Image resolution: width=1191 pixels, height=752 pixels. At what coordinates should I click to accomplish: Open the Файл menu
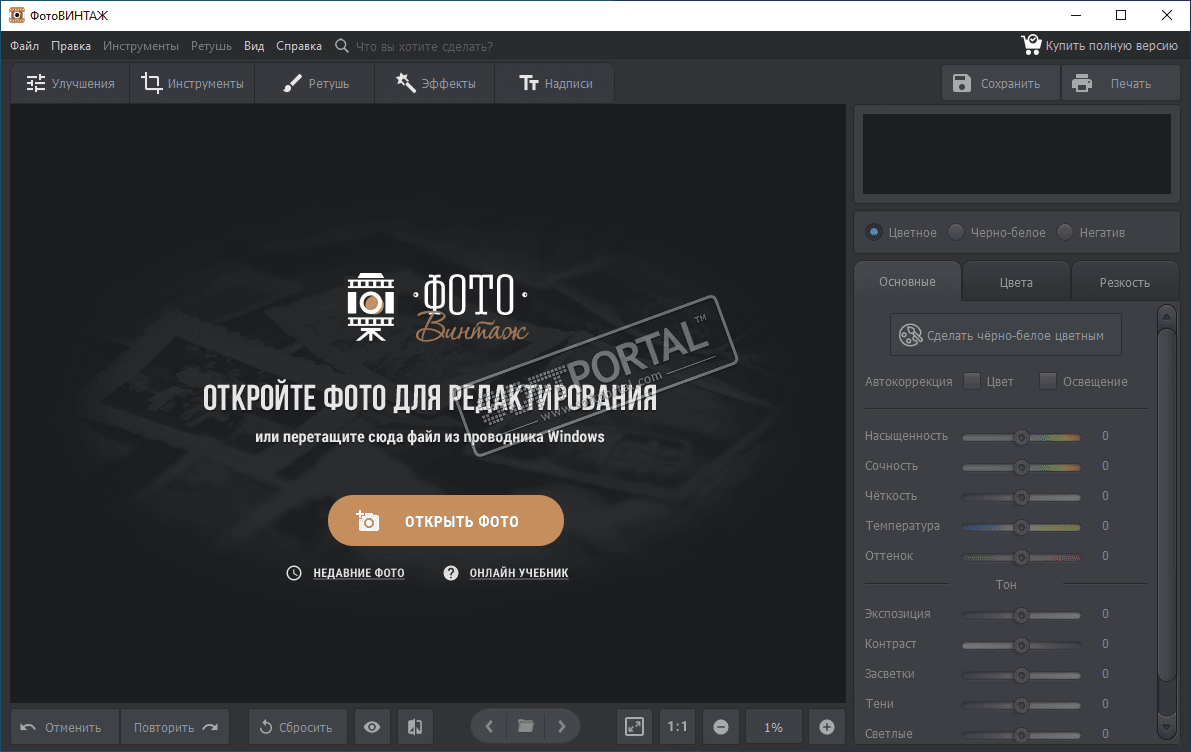point(25,46)
